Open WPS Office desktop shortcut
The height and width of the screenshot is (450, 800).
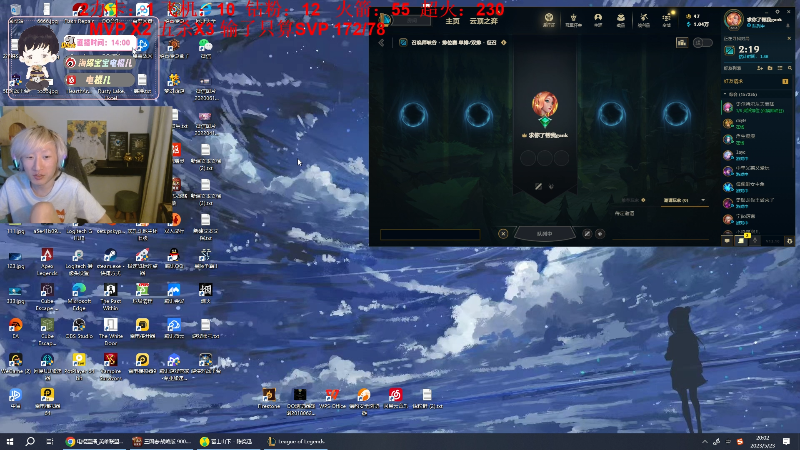332,398
